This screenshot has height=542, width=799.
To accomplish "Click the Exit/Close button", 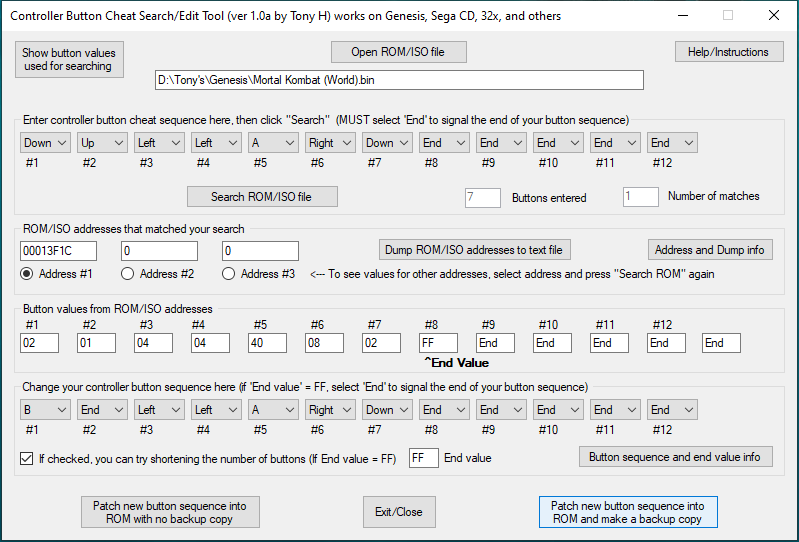I will pyautogui.click(x=399, y=512).
